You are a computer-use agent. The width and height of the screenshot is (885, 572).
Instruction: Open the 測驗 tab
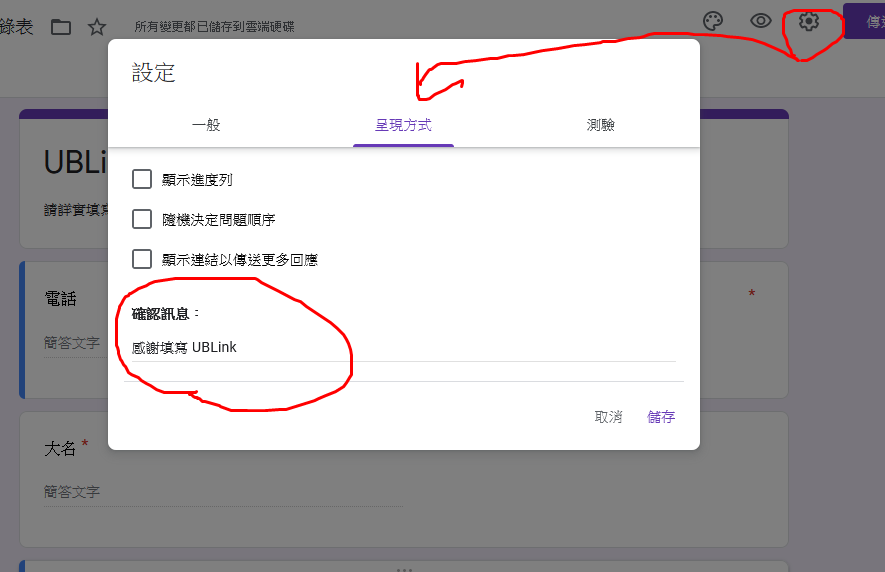pos(601,125)
